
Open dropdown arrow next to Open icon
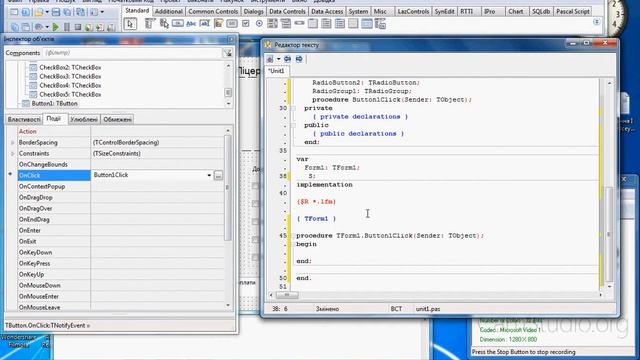point(47,13)
